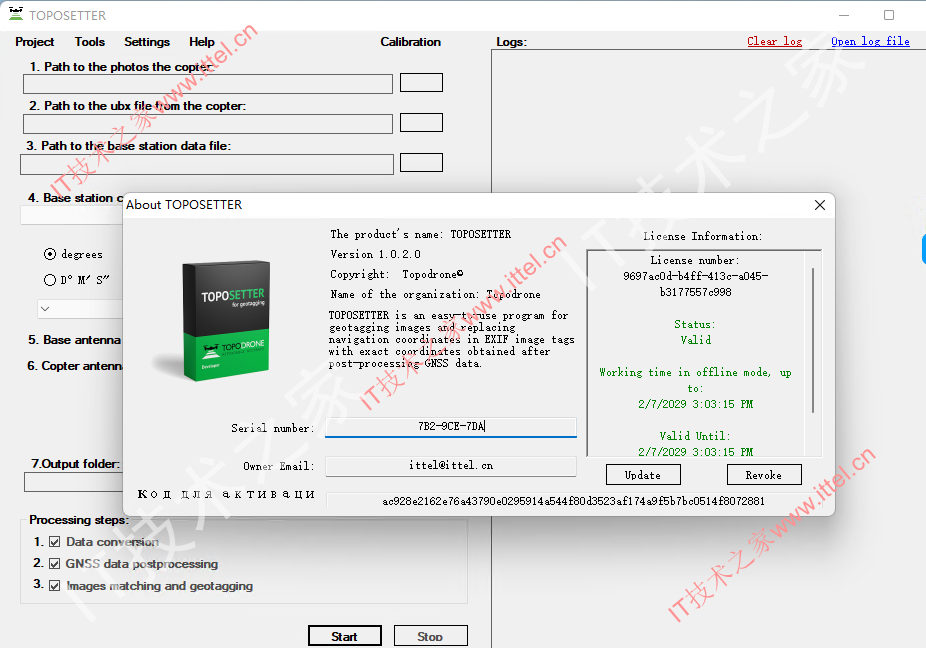Click the Owner Email input field
This screenshot has width=926, height=648.
tap(451, 465)
